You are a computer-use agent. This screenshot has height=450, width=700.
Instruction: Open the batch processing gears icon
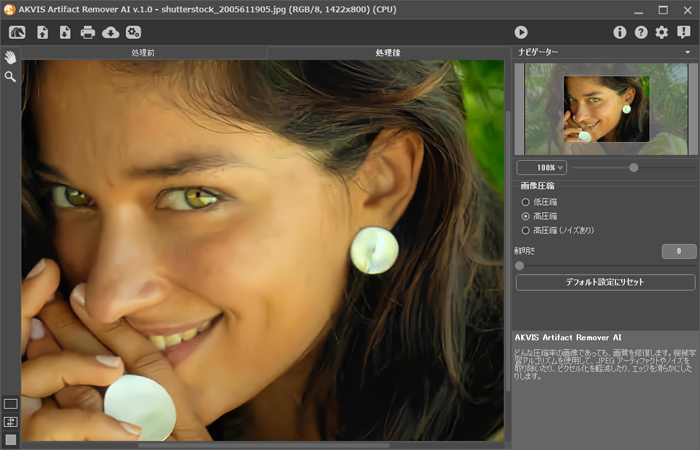click(133, 32)
